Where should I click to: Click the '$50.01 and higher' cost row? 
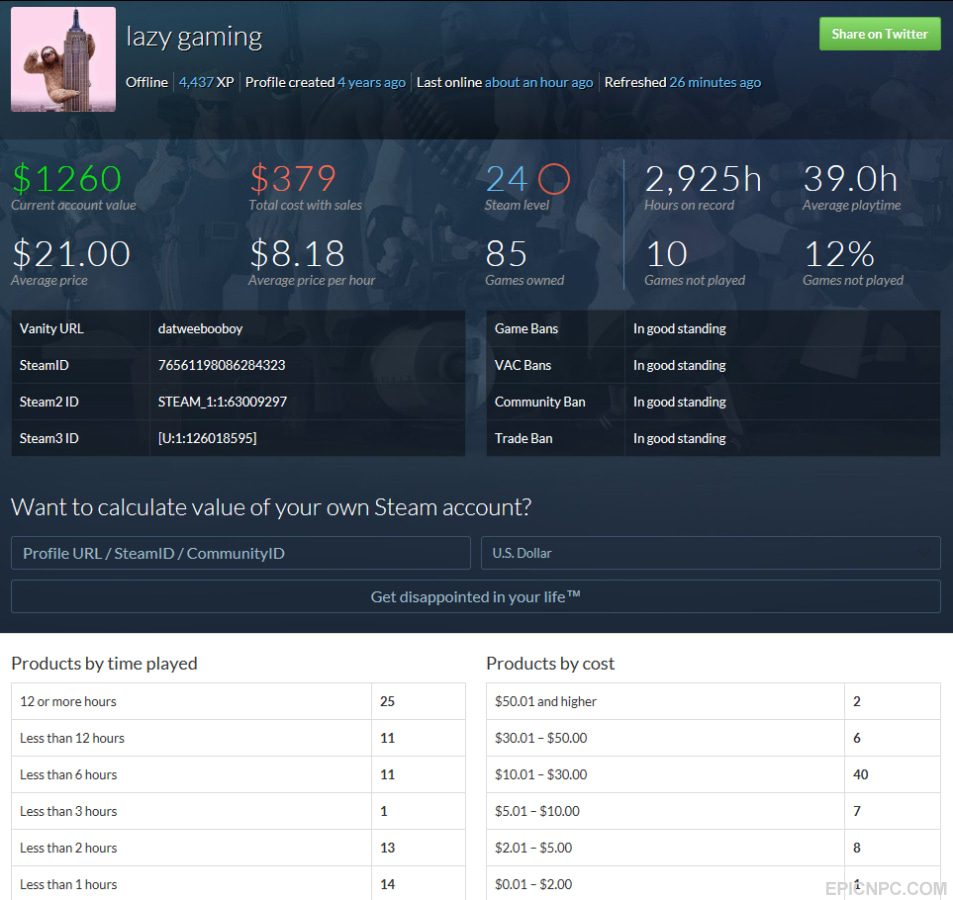tap(714, 701)
